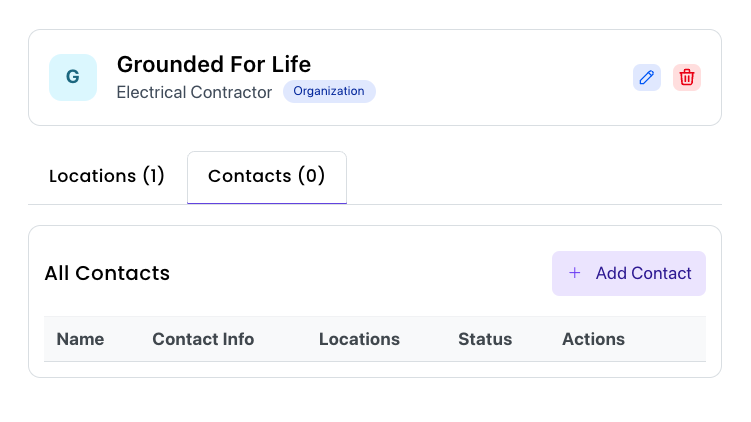Click the Locations column header in table
Viewport: 751px width, 422px height.
359,339
